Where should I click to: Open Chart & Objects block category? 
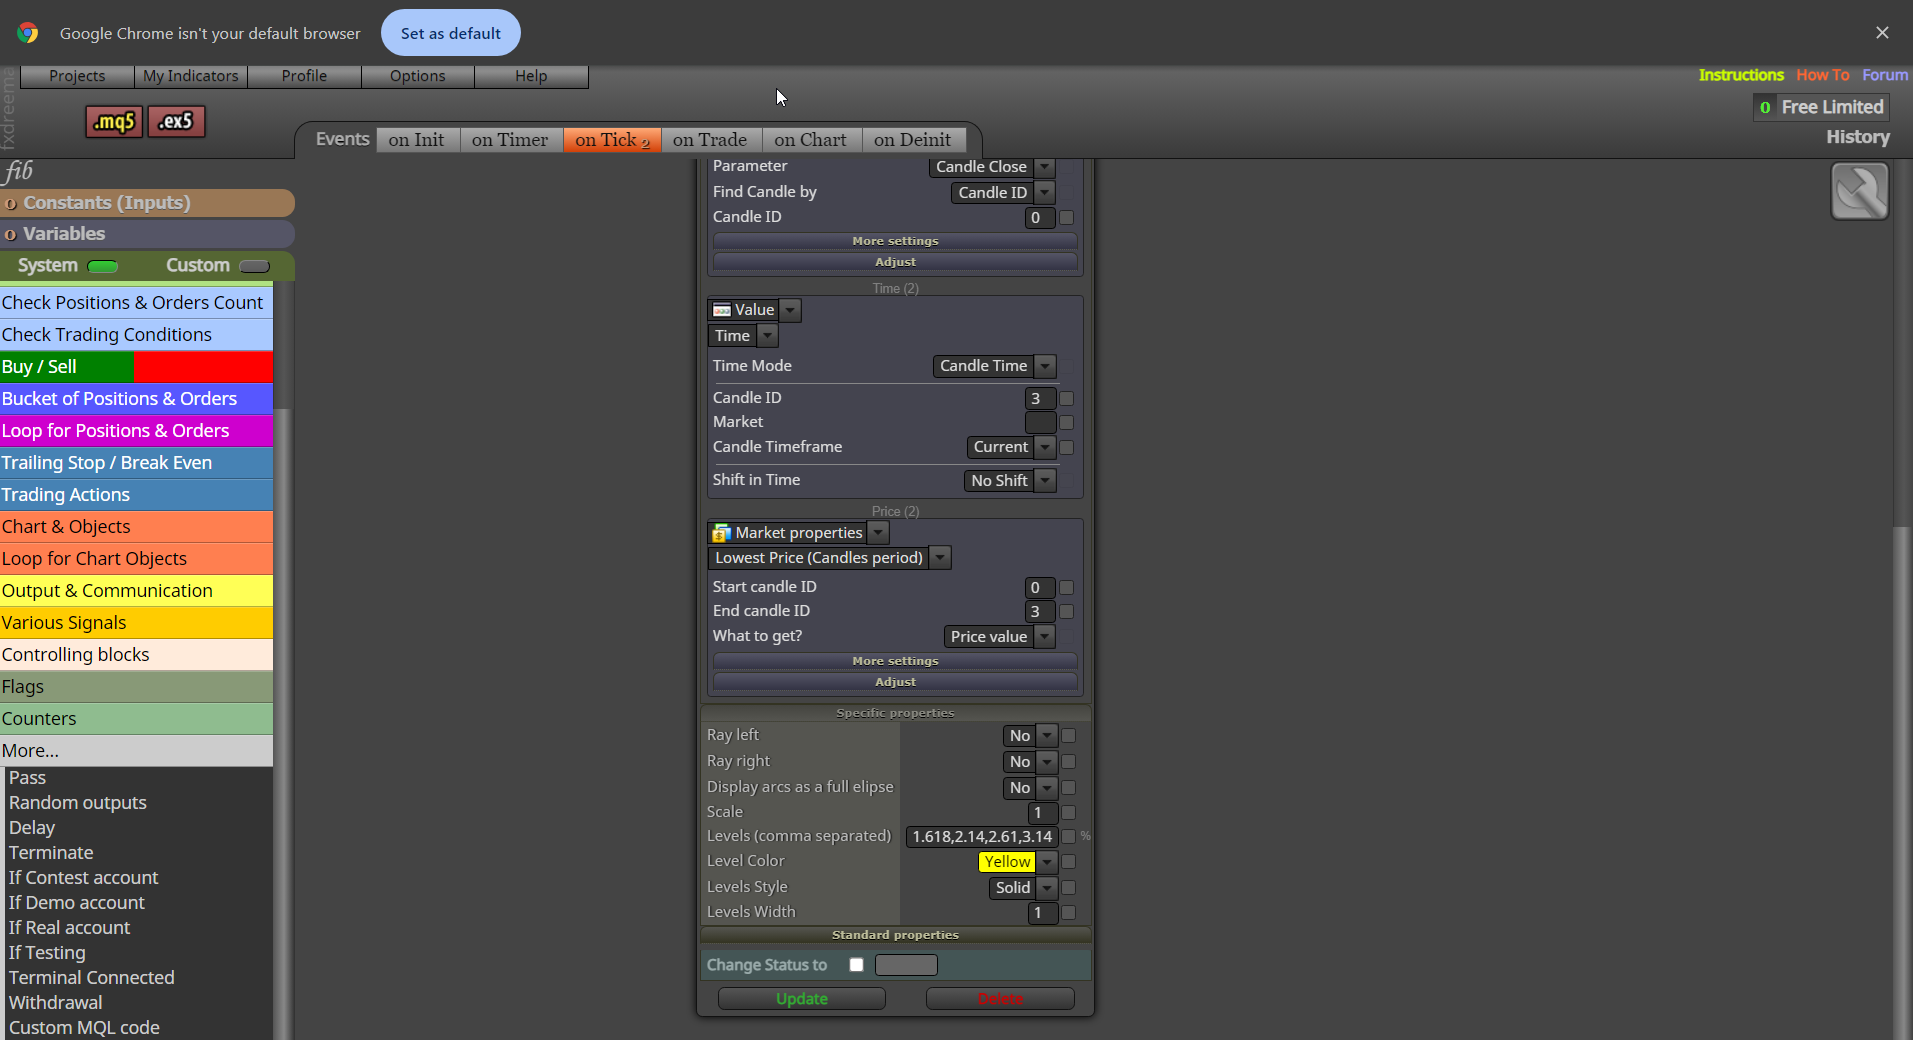[x=136, y=527]
